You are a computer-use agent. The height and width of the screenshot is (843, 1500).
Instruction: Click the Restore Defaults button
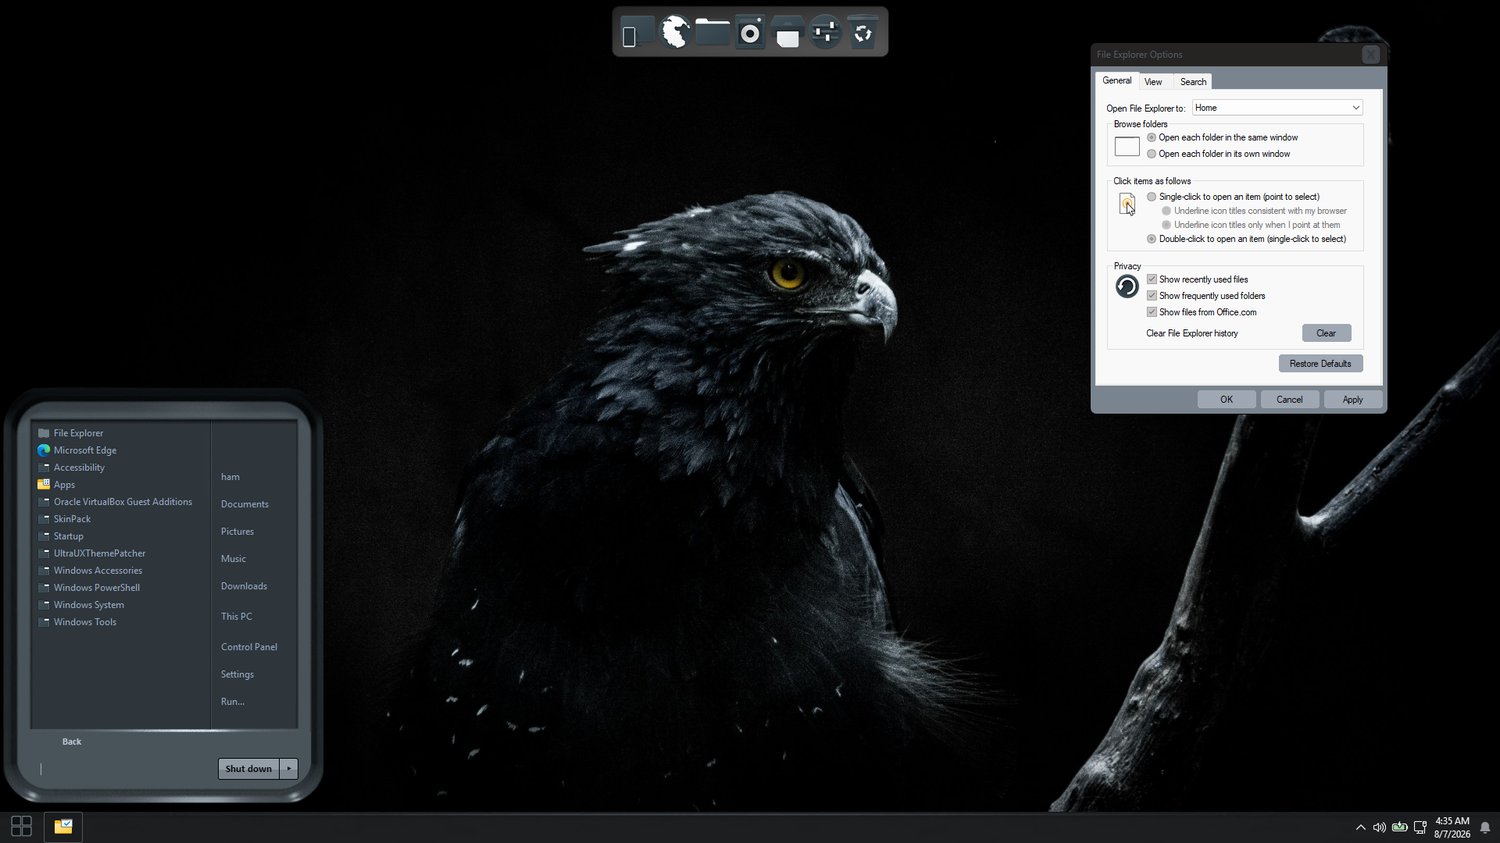coord(1320,364)
